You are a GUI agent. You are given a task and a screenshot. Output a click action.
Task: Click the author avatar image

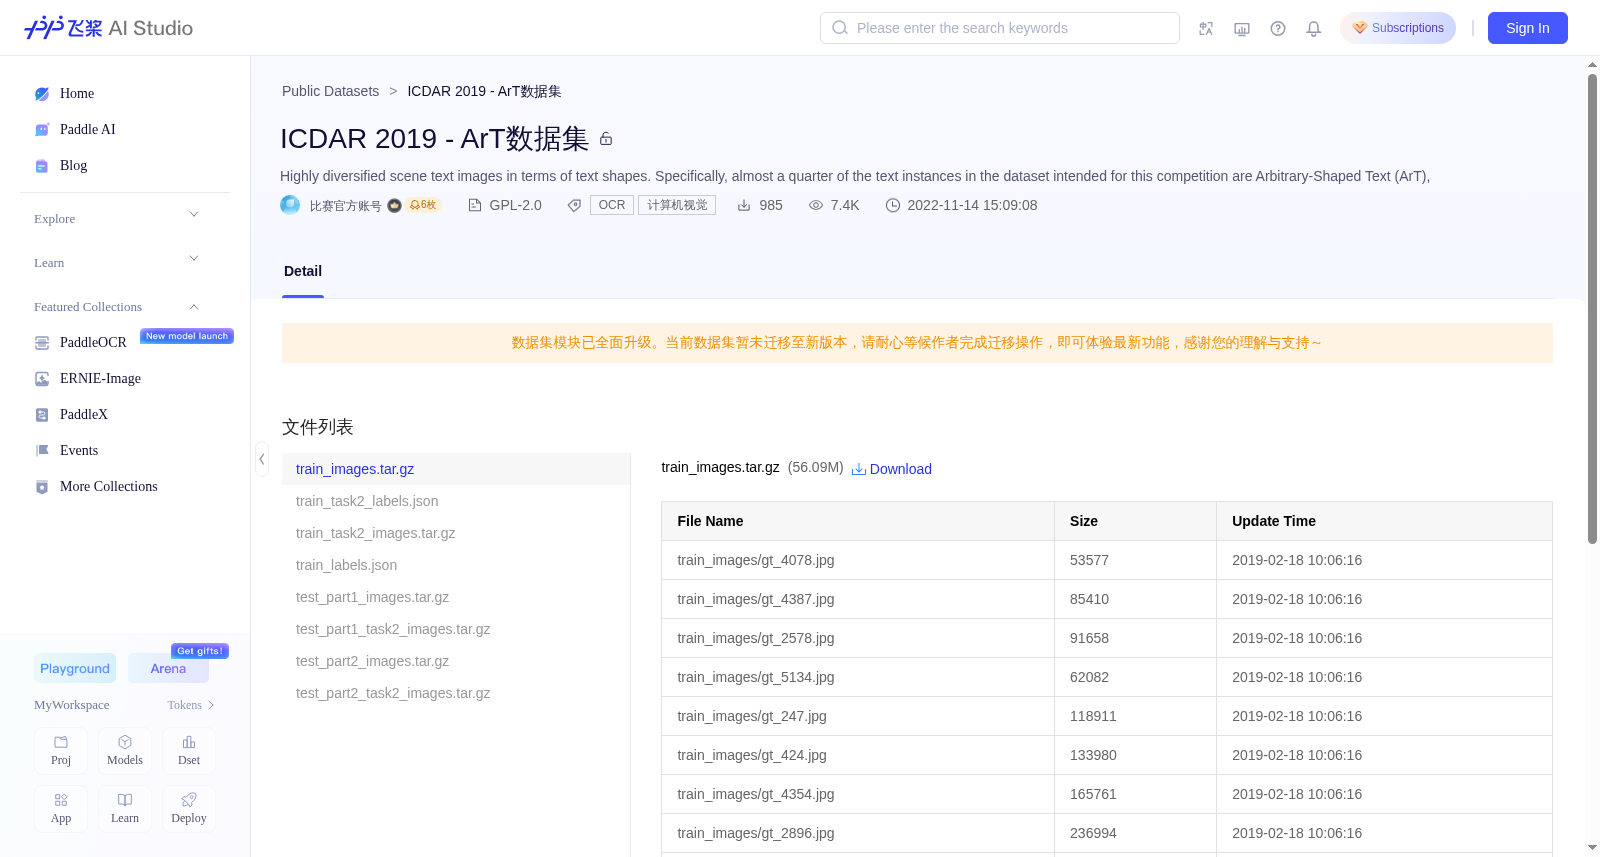[290, 205]
